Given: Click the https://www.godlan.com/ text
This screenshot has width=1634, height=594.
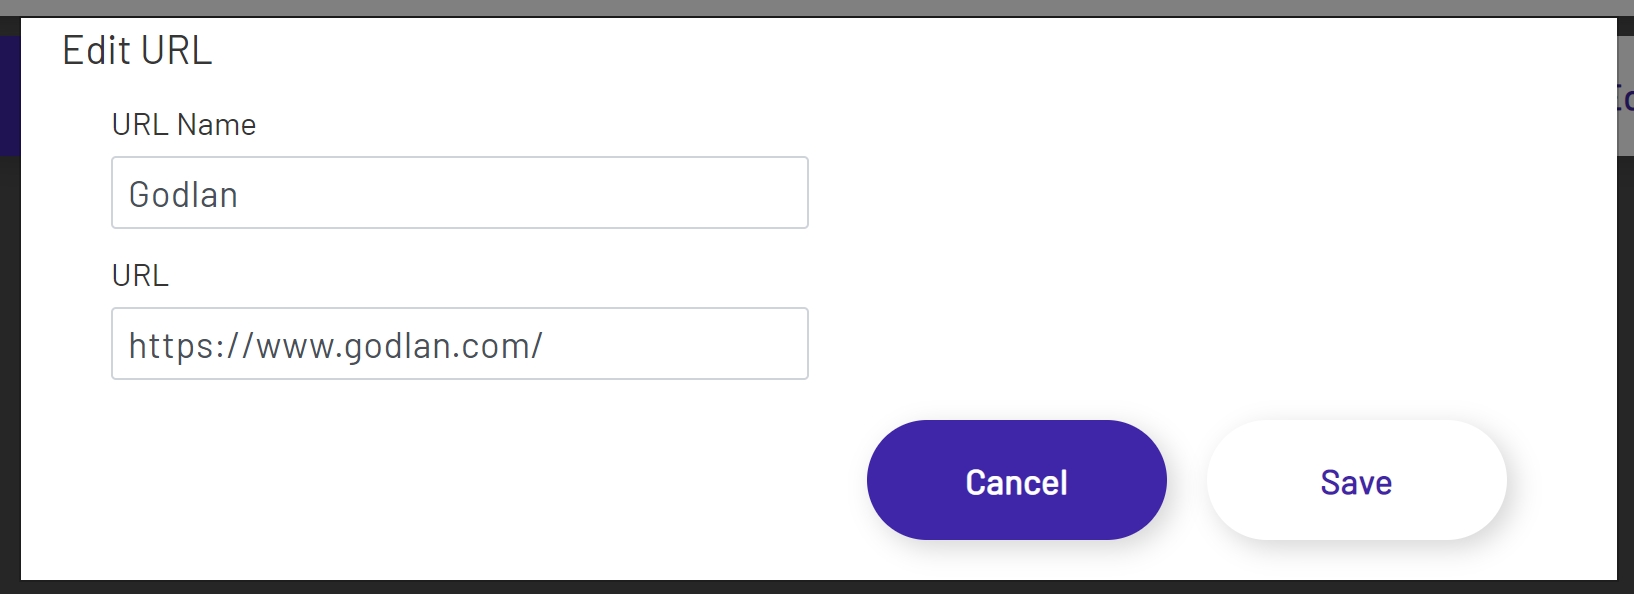Looking at the screenshot, I should (x=334, y=346).
